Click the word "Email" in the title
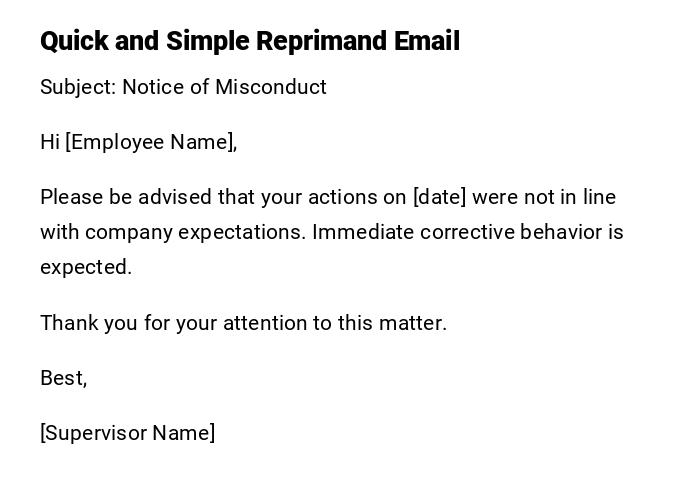This screenshot has height=495, width=700. [x=427, y=41]
